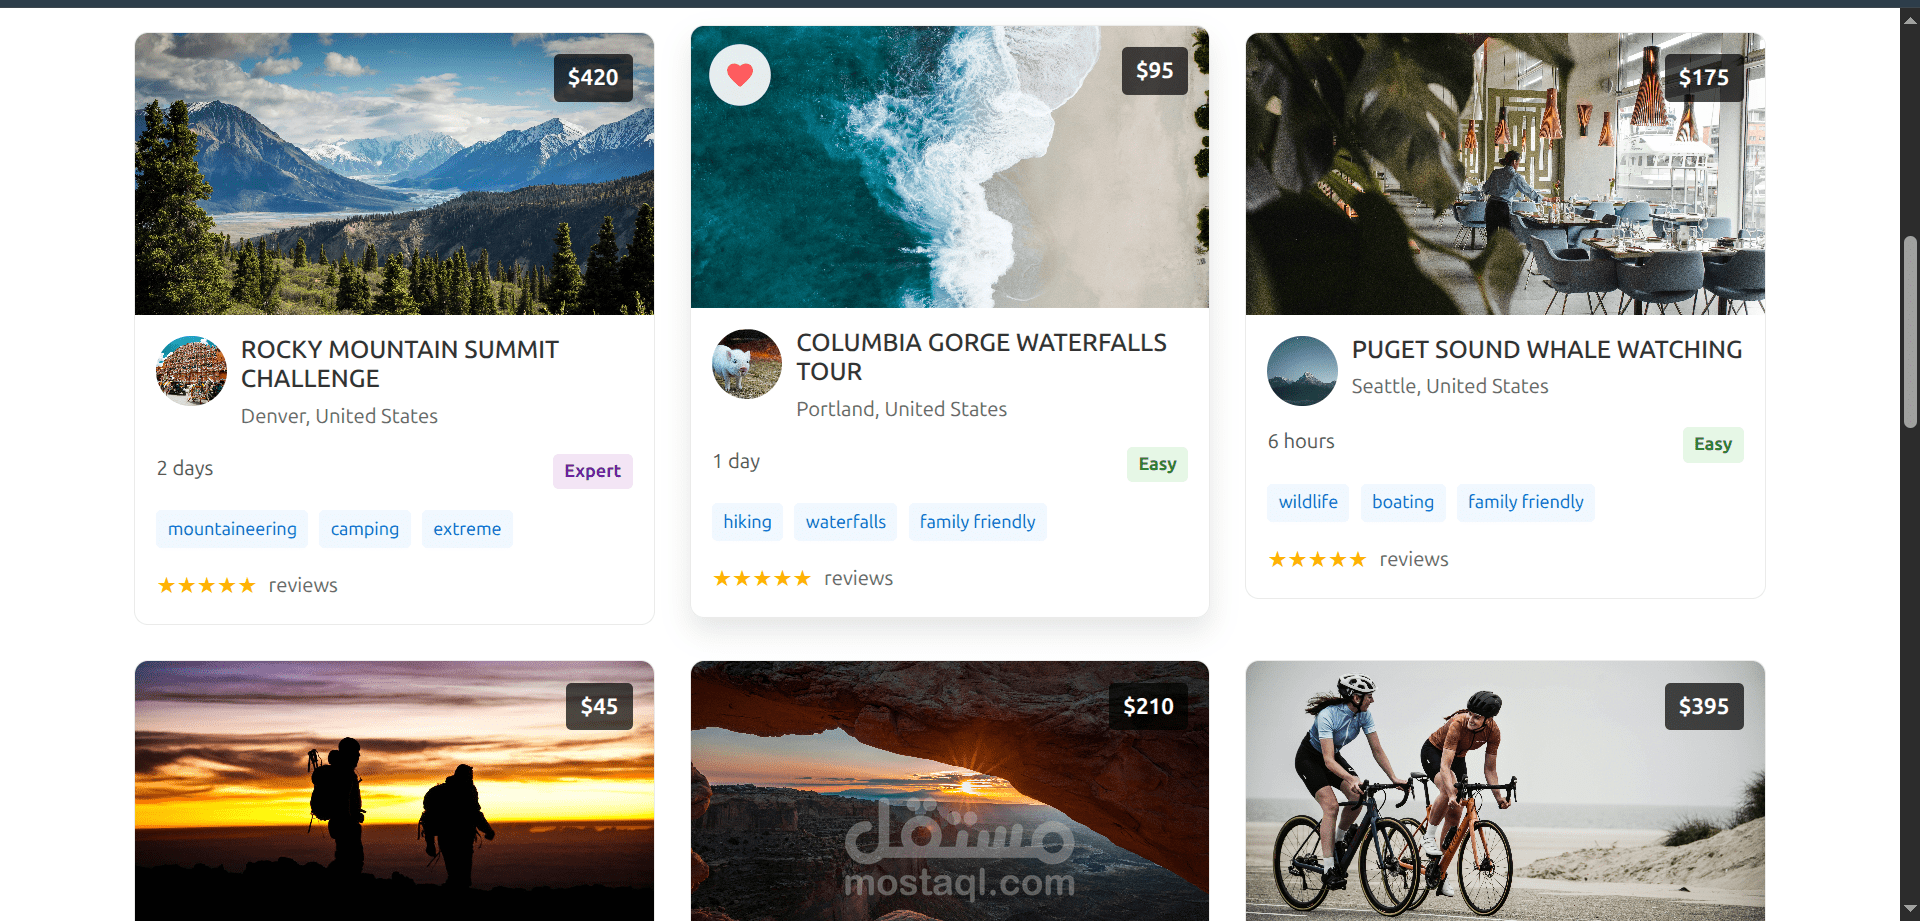Click the Puget Sound guide avatar

(x=1302, y=371)
